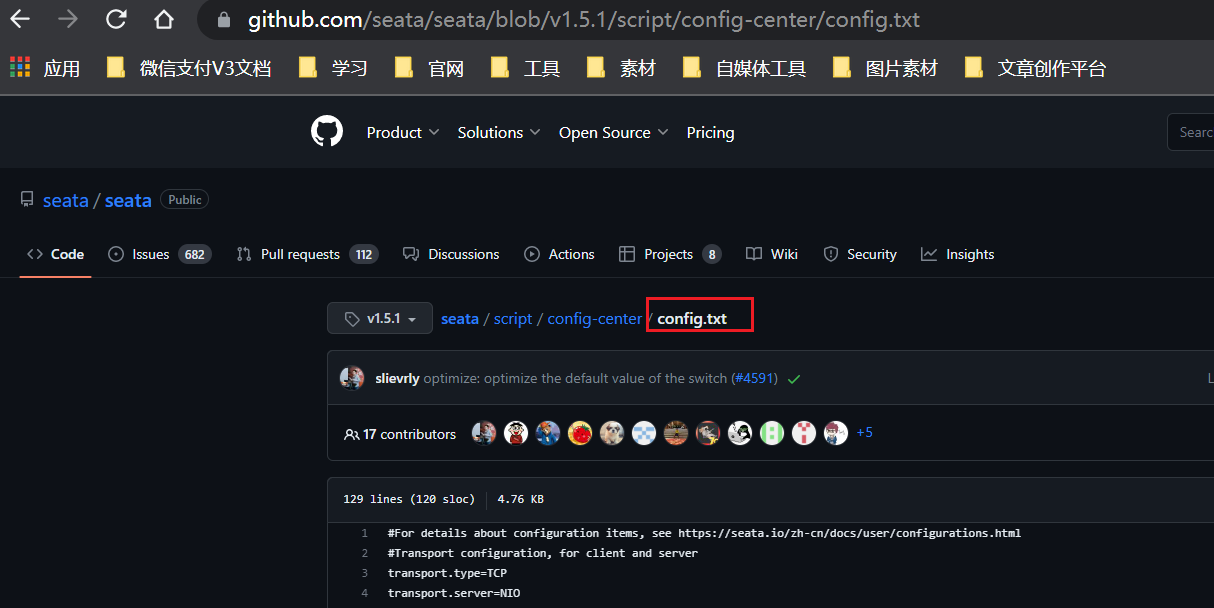Open the bold seata repository link
Screen dimensions: 1214x608
128,200
